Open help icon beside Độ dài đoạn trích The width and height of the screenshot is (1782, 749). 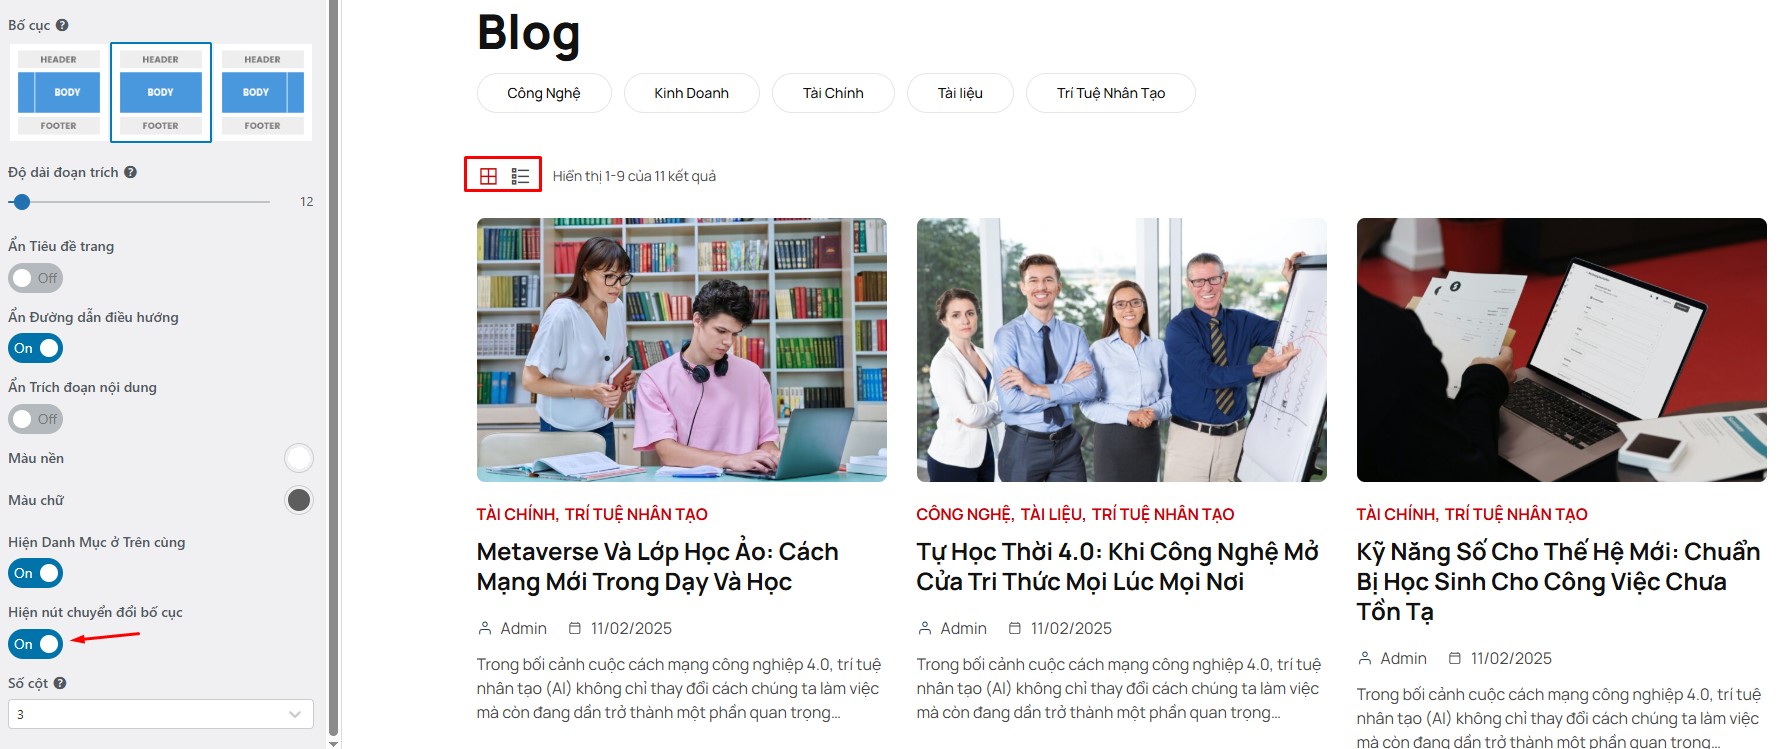click(131, 172)
